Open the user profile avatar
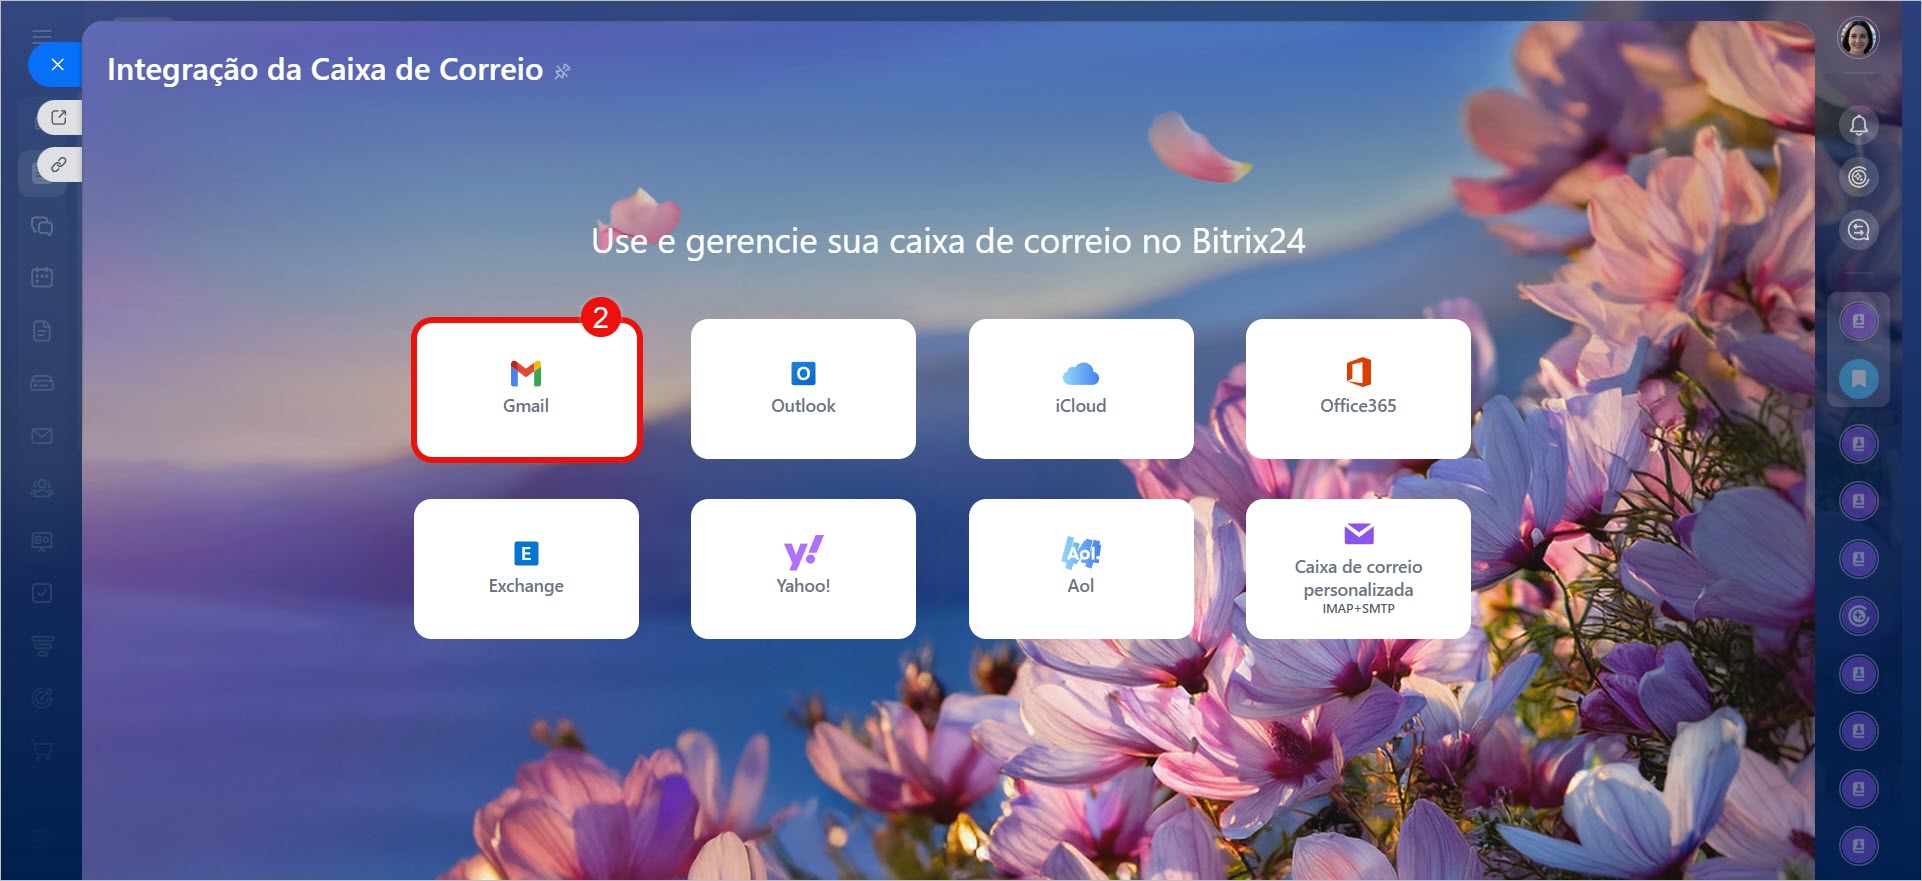 coord(1858,39)
